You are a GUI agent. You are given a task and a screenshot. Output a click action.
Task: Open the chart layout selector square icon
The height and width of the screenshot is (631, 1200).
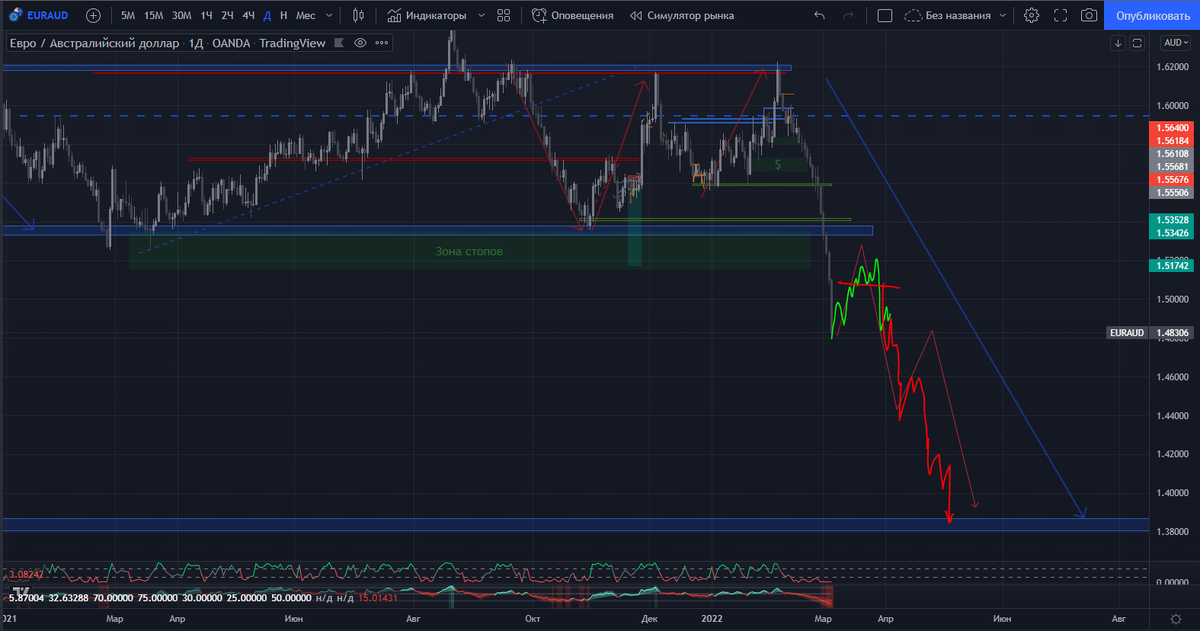tap(884, 15)
